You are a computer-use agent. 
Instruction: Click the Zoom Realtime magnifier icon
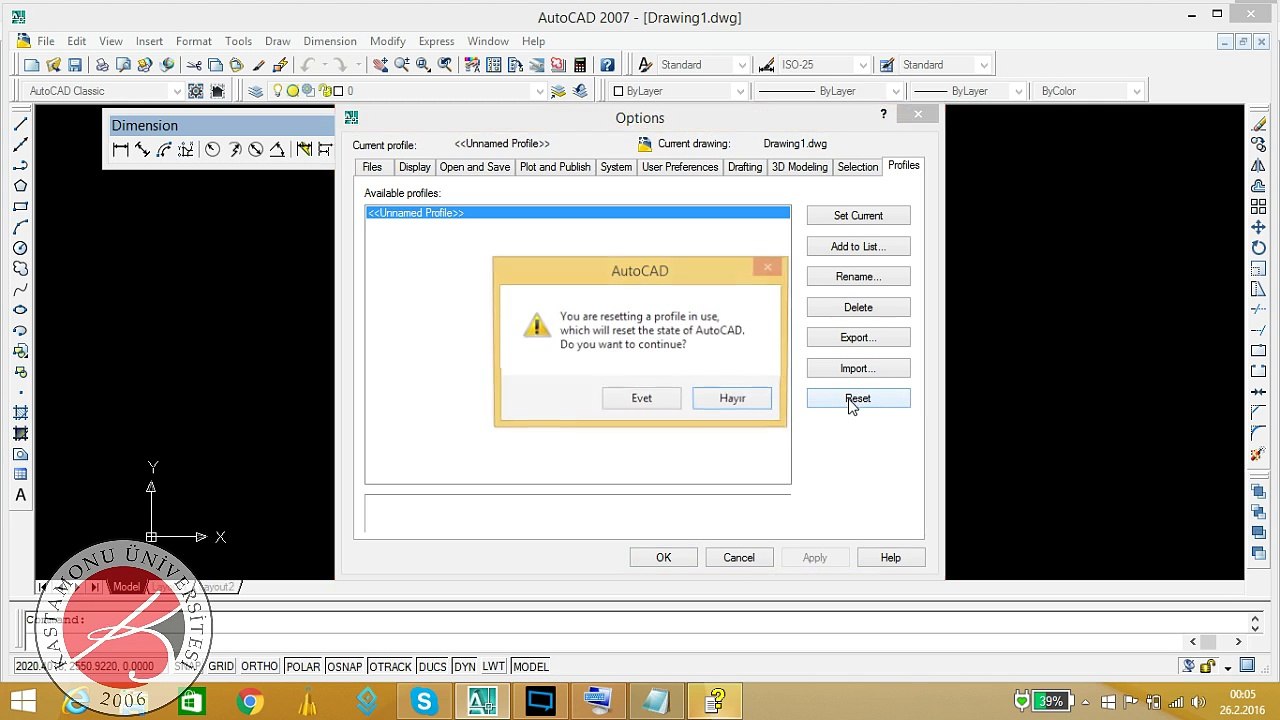tap(402, 65)
